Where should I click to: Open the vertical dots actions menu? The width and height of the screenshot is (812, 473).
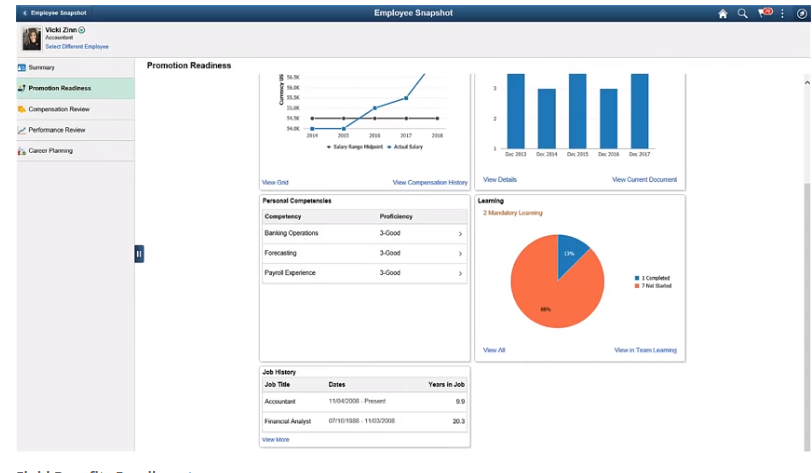(x=782, y=13)
